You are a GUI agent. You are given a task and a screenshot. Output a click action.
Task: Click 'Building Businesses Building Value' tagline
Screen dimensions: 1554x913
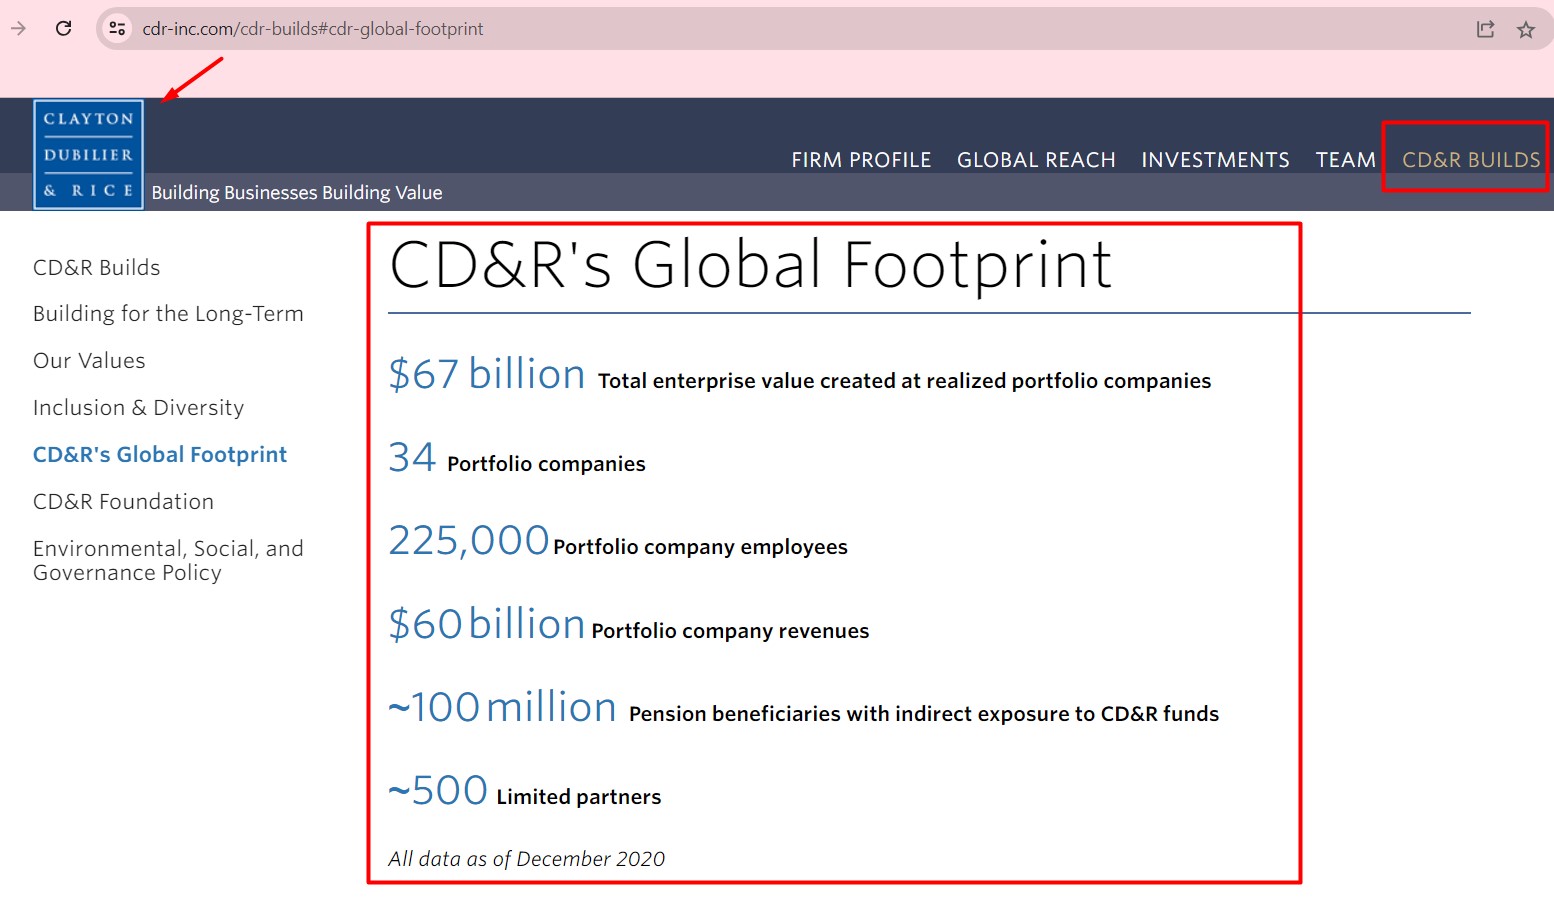click(297, 193)
